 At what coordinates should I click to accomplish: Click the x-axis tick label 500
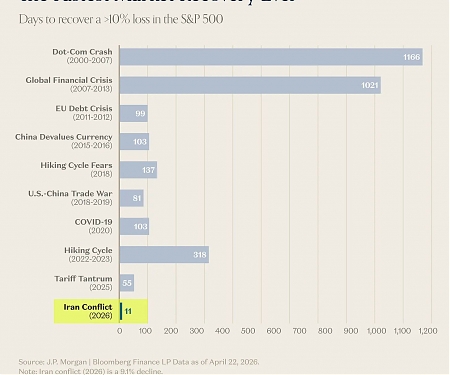[x=248, y=331]
